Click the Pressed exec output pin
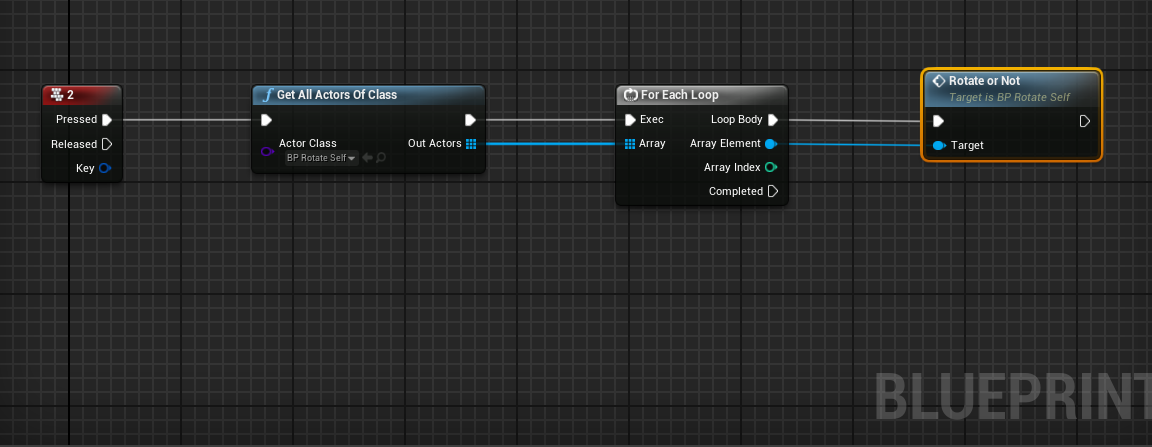The image size is (1152, 447). tap(107, 120)
